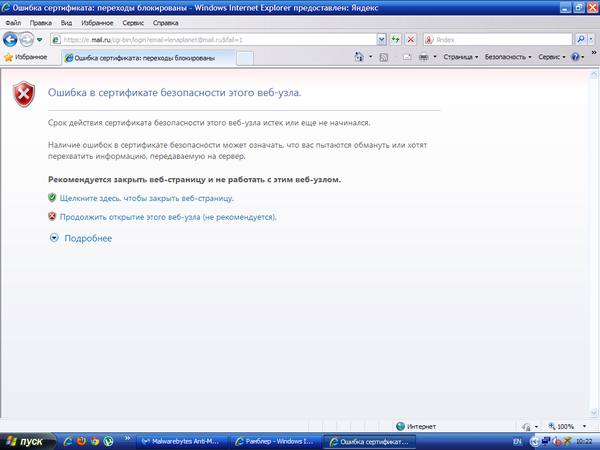Click the Print toolbar icon
This screenshot has width=600, height=450.
424,57
